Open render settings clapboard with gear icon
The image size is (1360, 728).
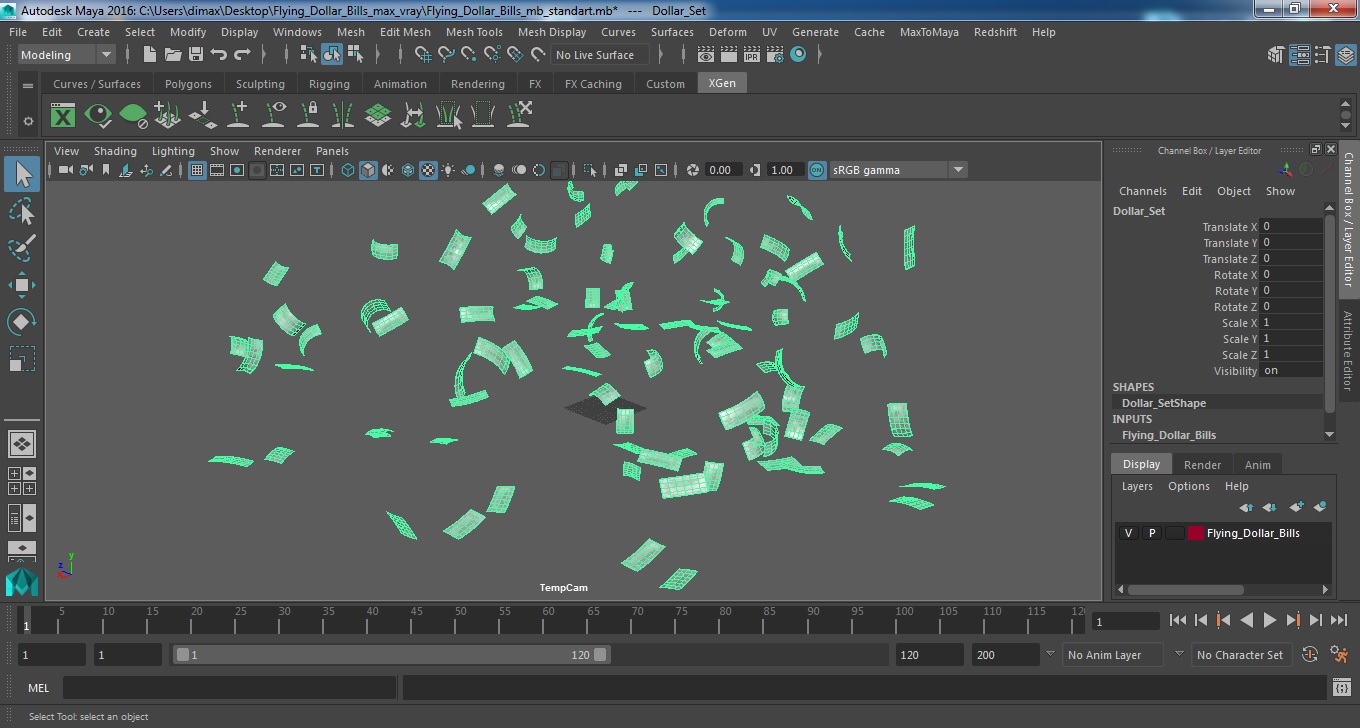[x=775, y=55]
